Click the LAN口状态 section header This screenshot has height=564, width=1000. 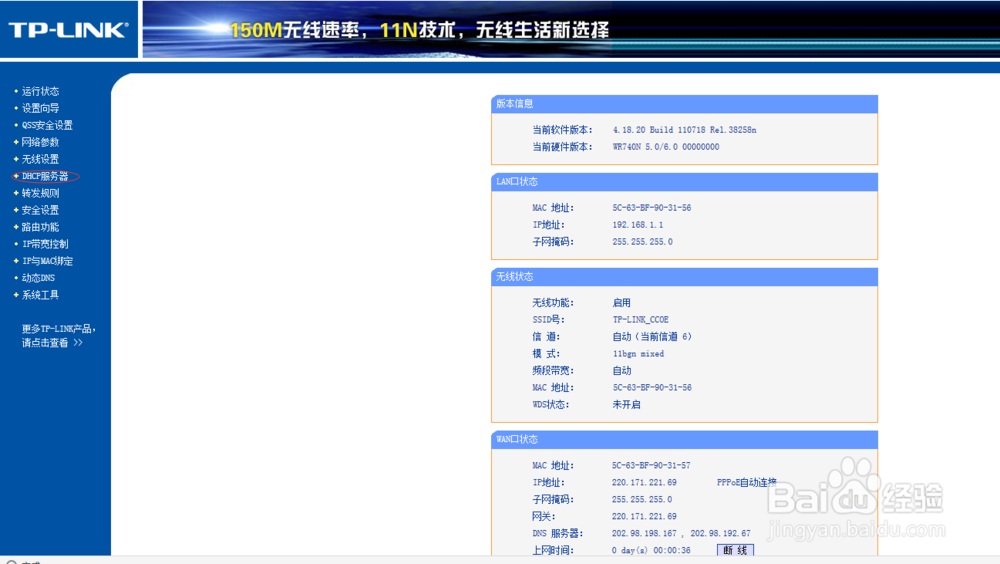click(x=684, y=182)
